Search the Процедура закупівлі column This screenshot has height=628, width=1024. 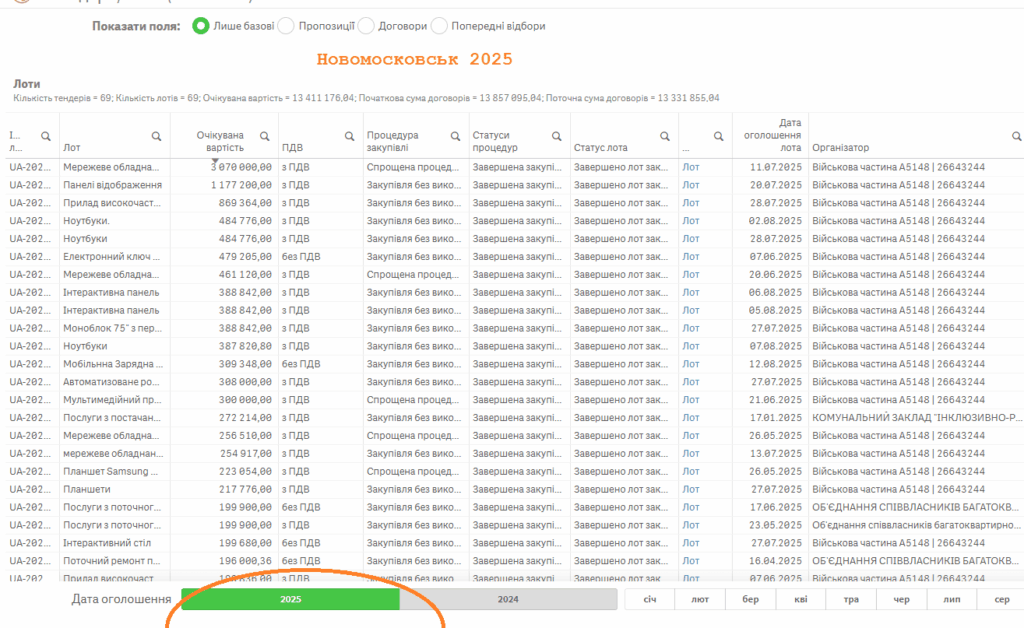[457, 136]
